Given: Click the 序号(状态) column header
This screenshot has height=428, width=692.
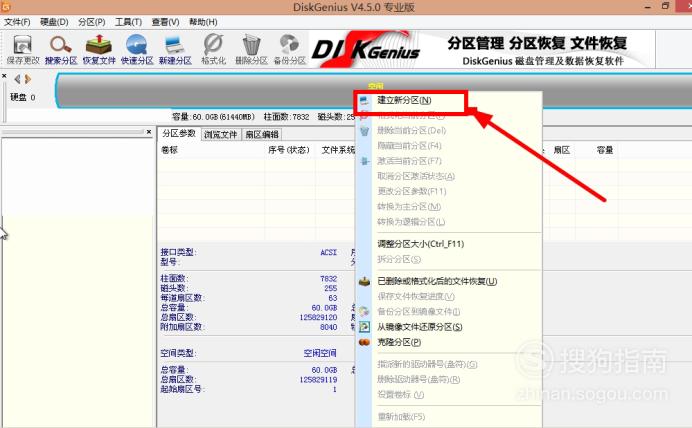Looking at the screenshot, I should pos(289,150).
